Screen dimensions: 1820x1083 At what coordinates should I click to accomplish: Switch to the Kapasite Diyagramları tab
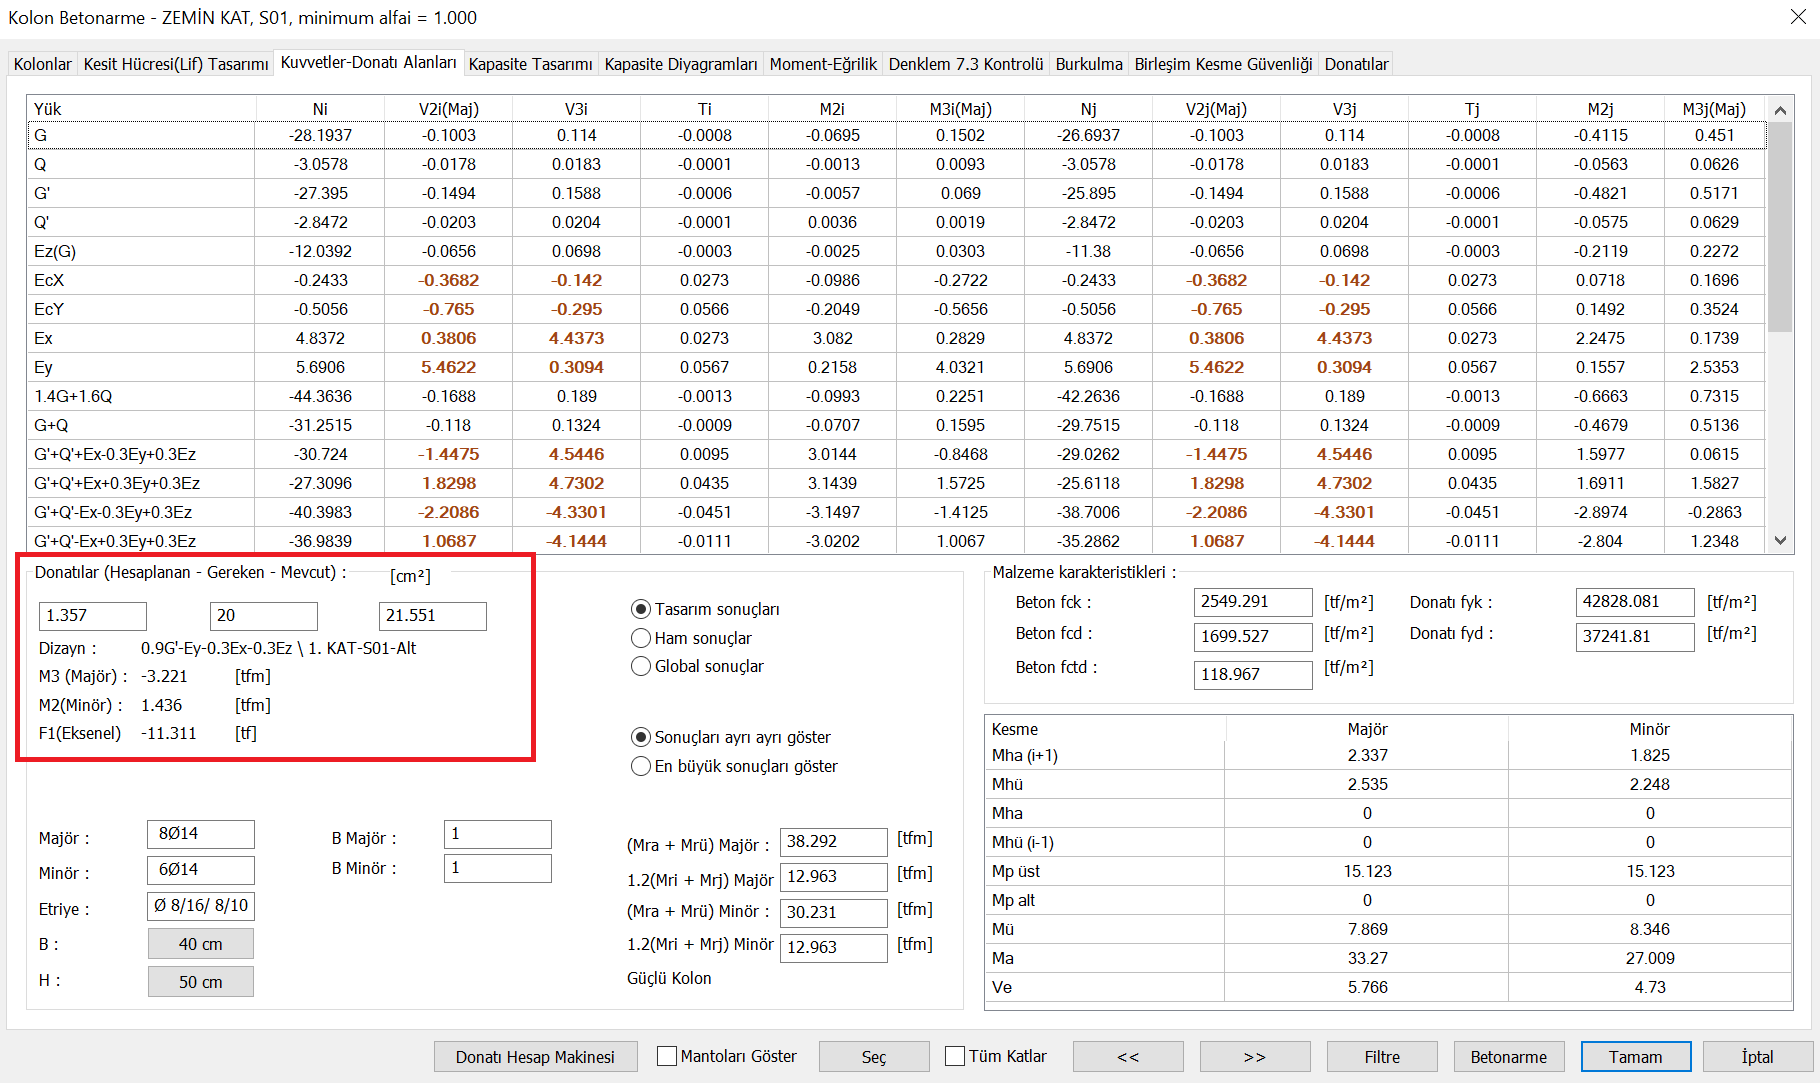pyautogui.click(x=680, y=64)
